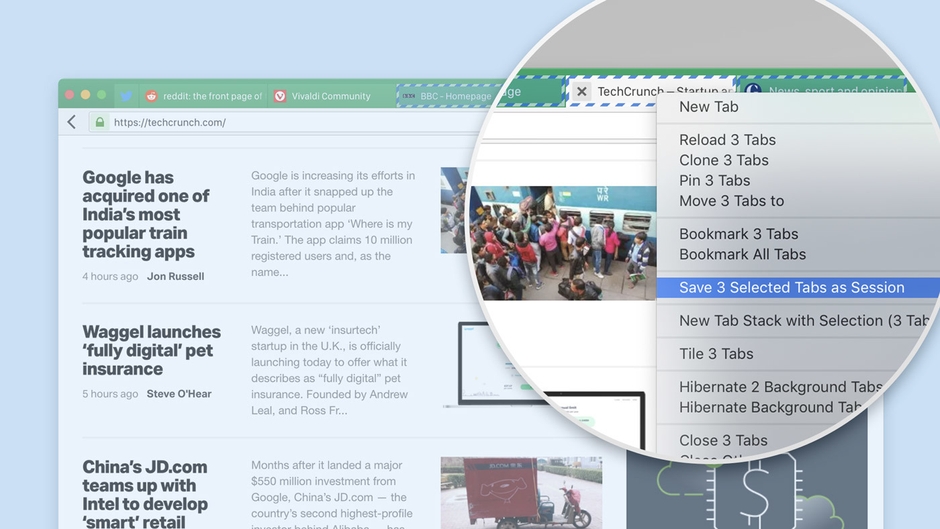Choose 'Reload 3 Tabs' menu entry
This screenshot has width=940, height=529.
[x=727, y=140]
